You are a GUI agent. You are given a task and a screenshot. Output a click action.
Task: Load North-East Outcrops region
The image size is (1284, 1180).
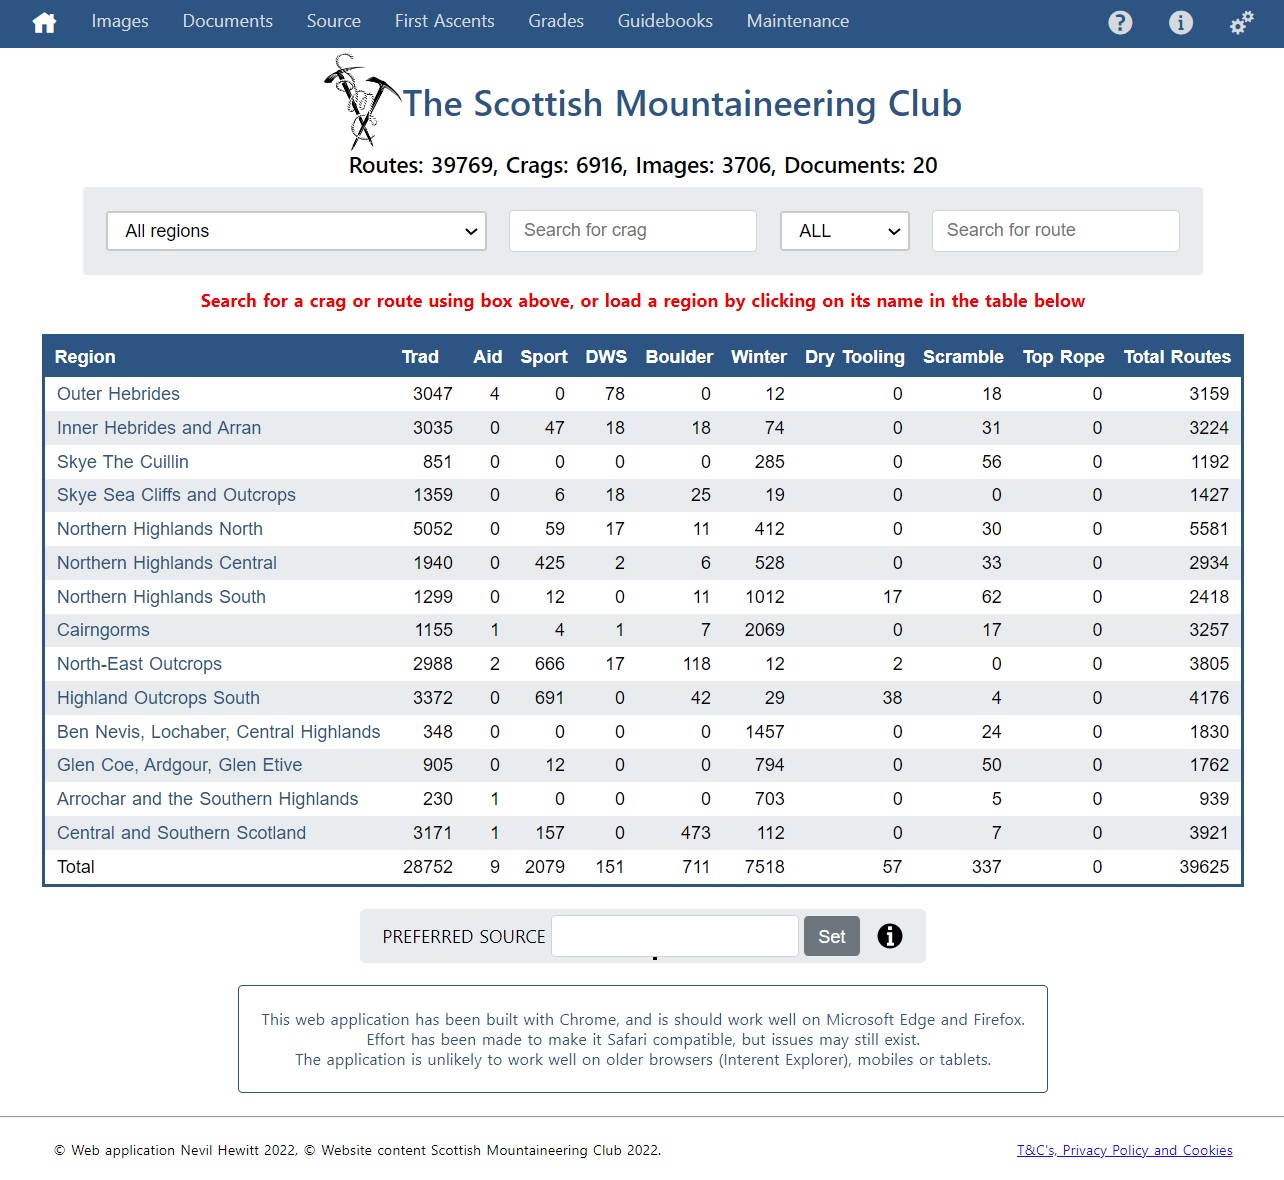pyautogui.click(x=139, y=664)
